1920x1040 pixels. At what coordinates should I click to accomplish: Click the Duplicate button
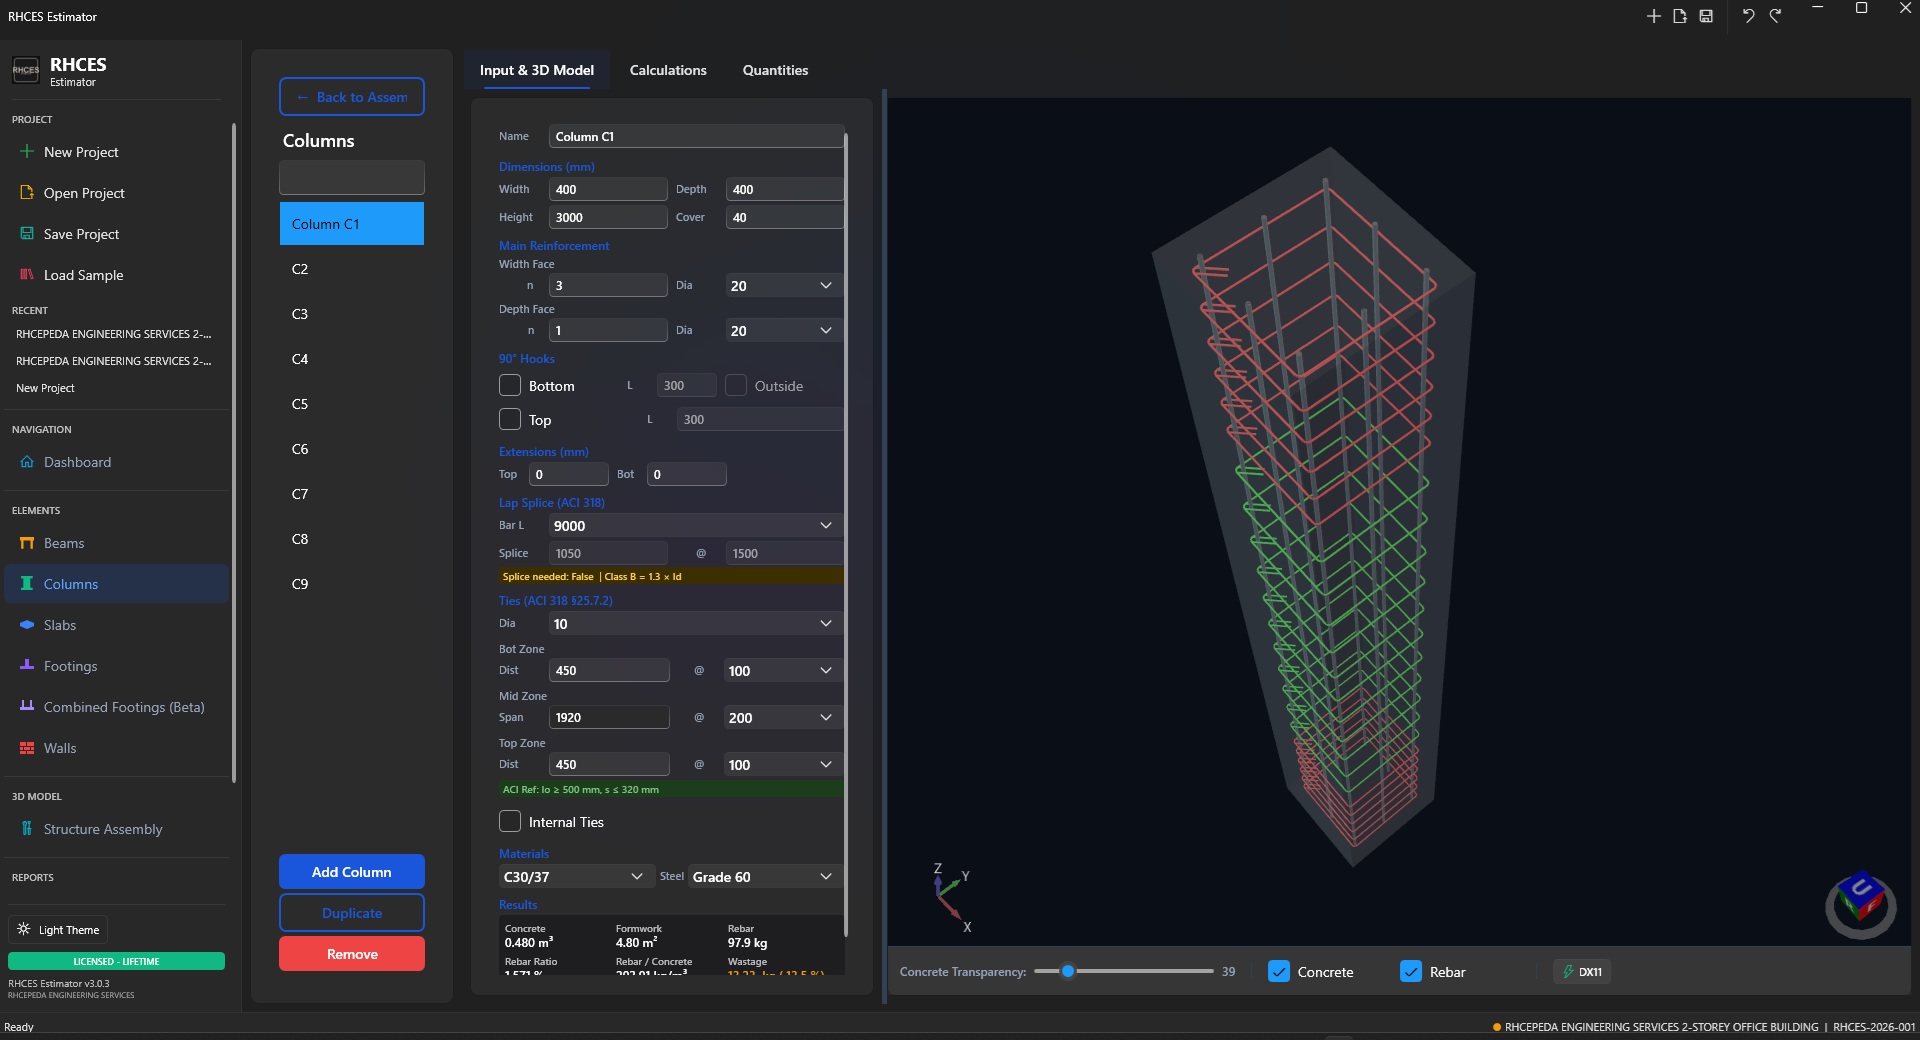click(352, 913)
